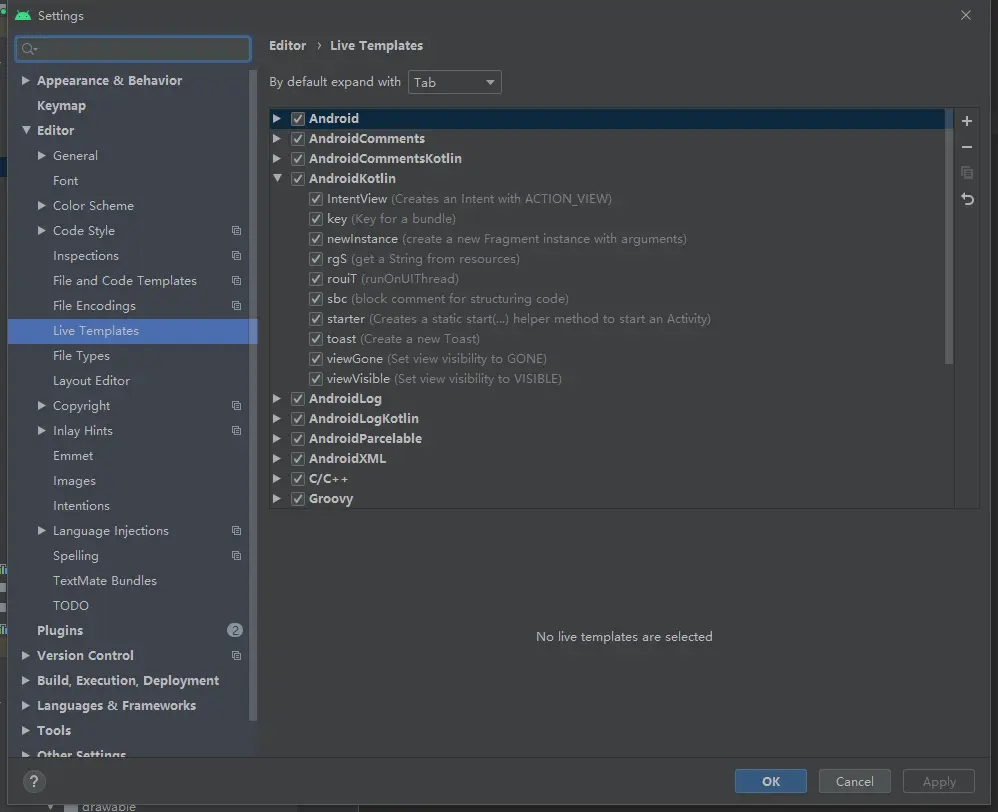Click project-level icon beside Inspections

click(236, 256)
